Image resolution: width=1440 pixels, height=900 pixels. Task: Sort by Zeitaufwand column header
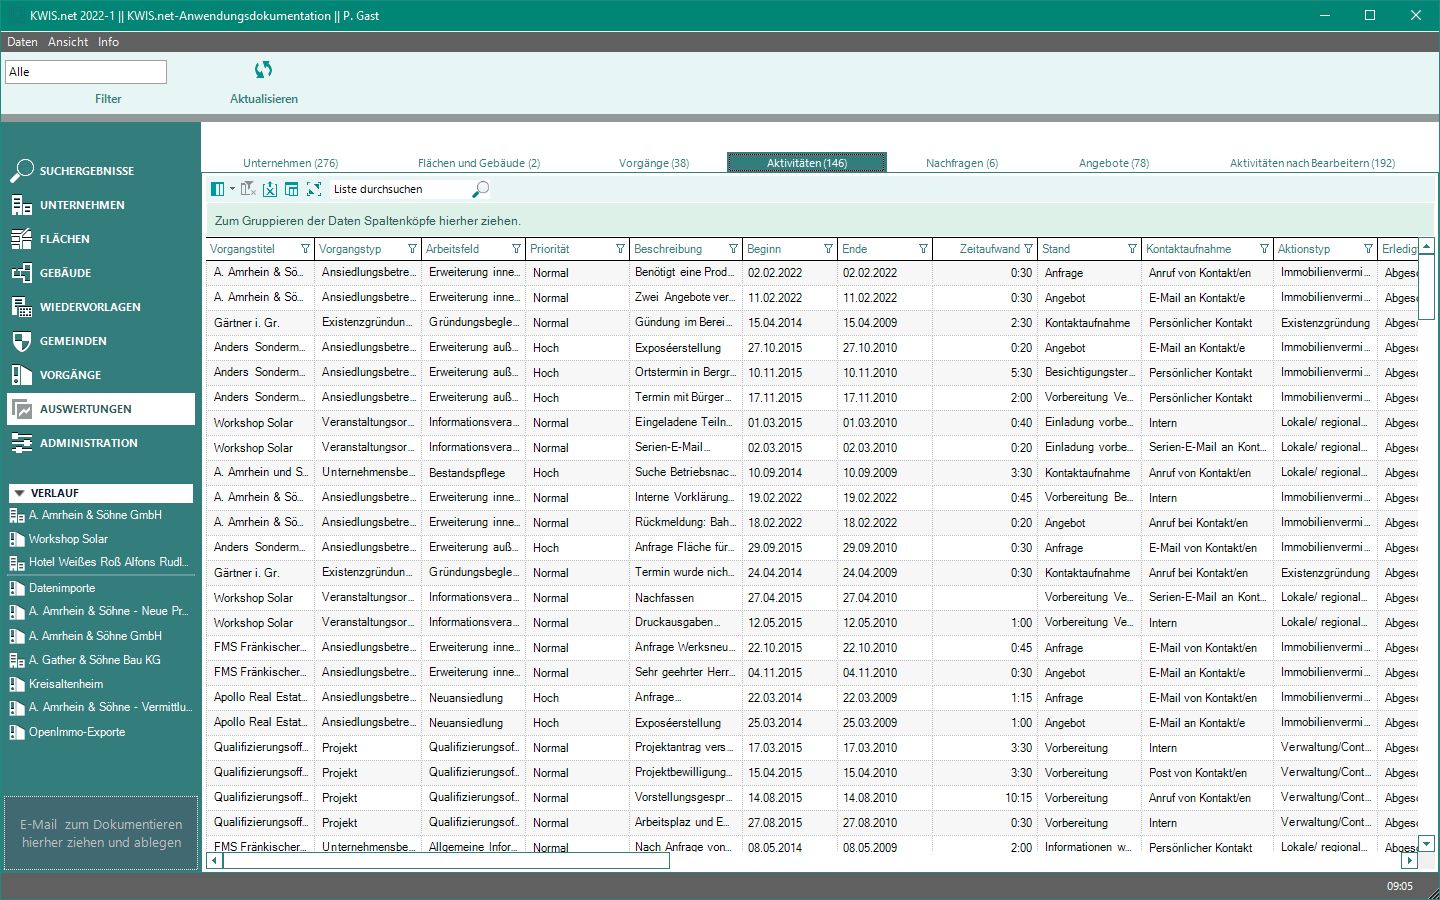(989, 249)
